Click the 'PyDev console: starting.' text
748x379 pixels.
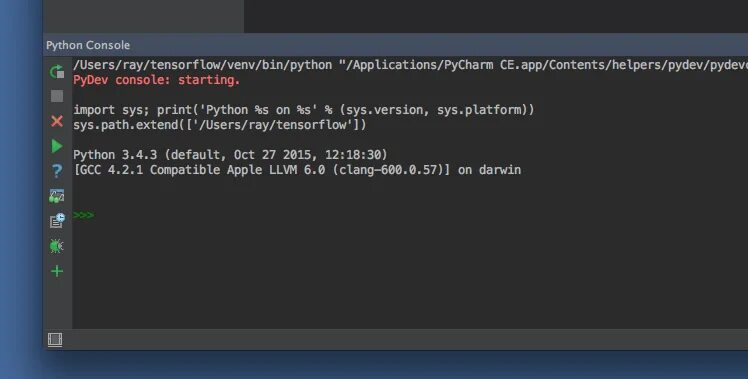156,80
